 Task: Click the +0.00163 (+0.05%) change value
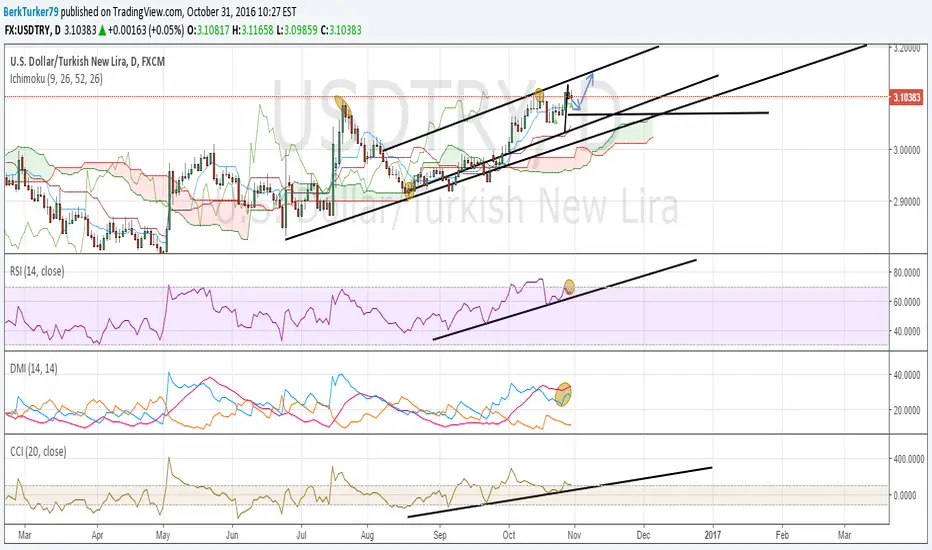(146, 30)
